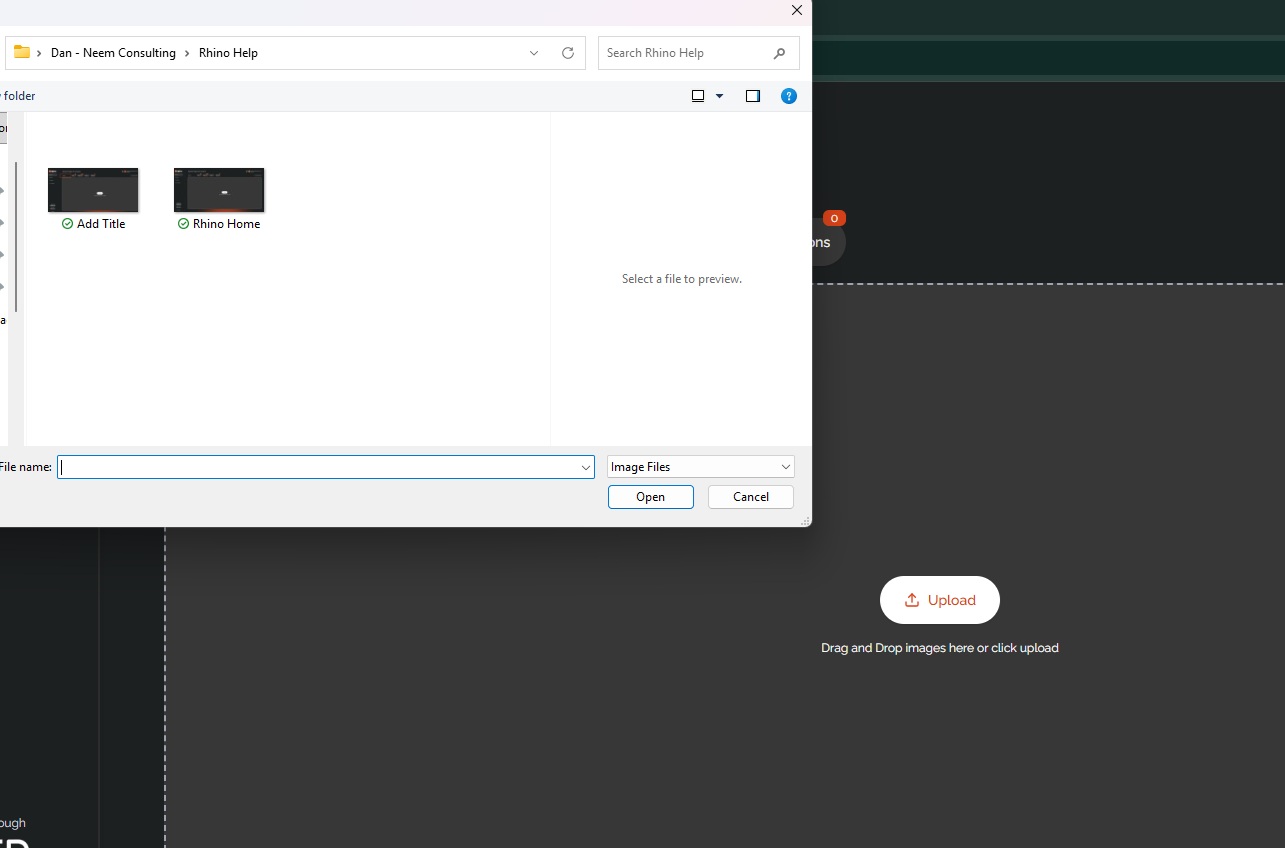Expand the view options dropdown arrow
The image size is (1285, 848).
(719, 96)
